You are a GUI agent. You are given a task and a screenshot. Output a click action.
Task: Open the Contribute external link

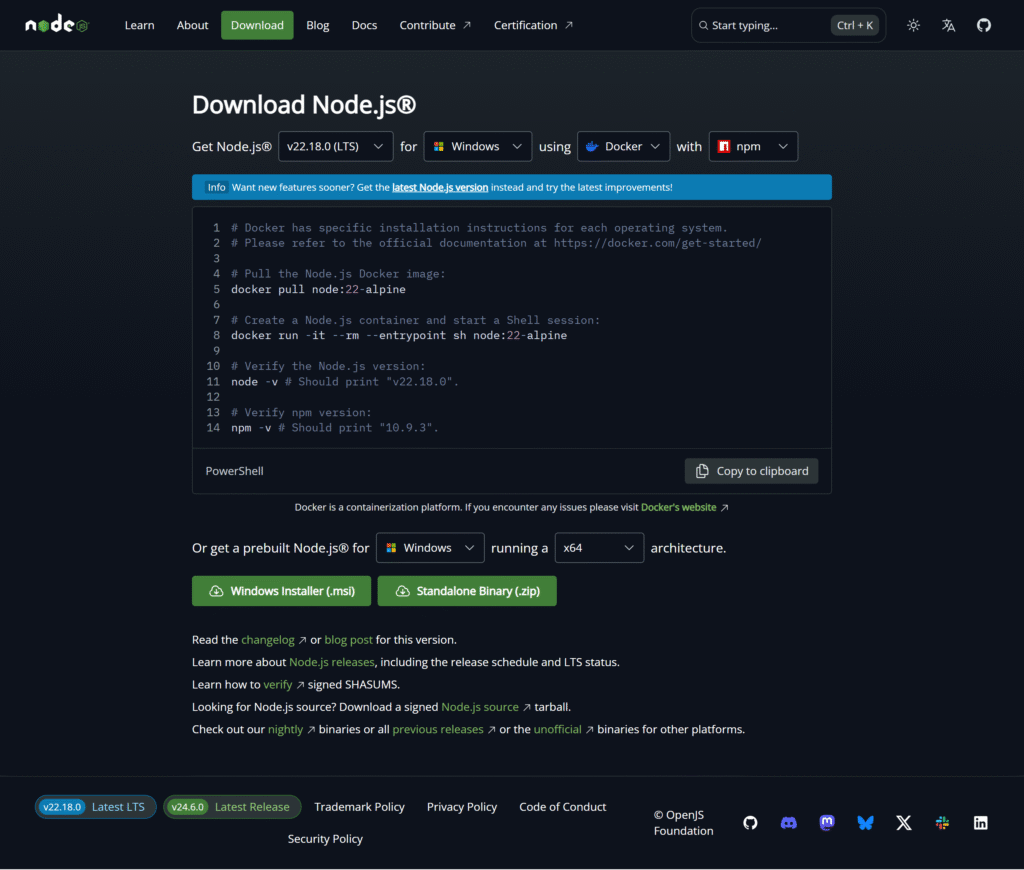pos(435,25)
